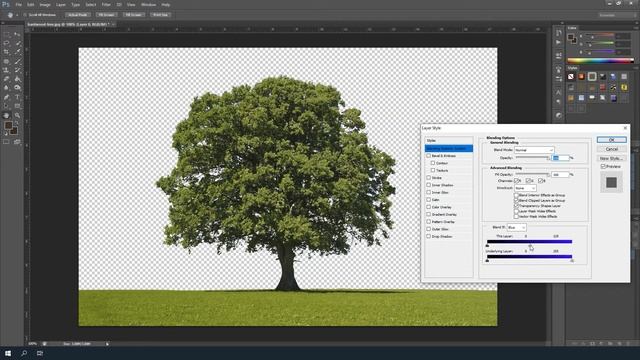Select the Spot Healing Brush tool
Viewport: 640px width, 360px height.
coord(7,61)
